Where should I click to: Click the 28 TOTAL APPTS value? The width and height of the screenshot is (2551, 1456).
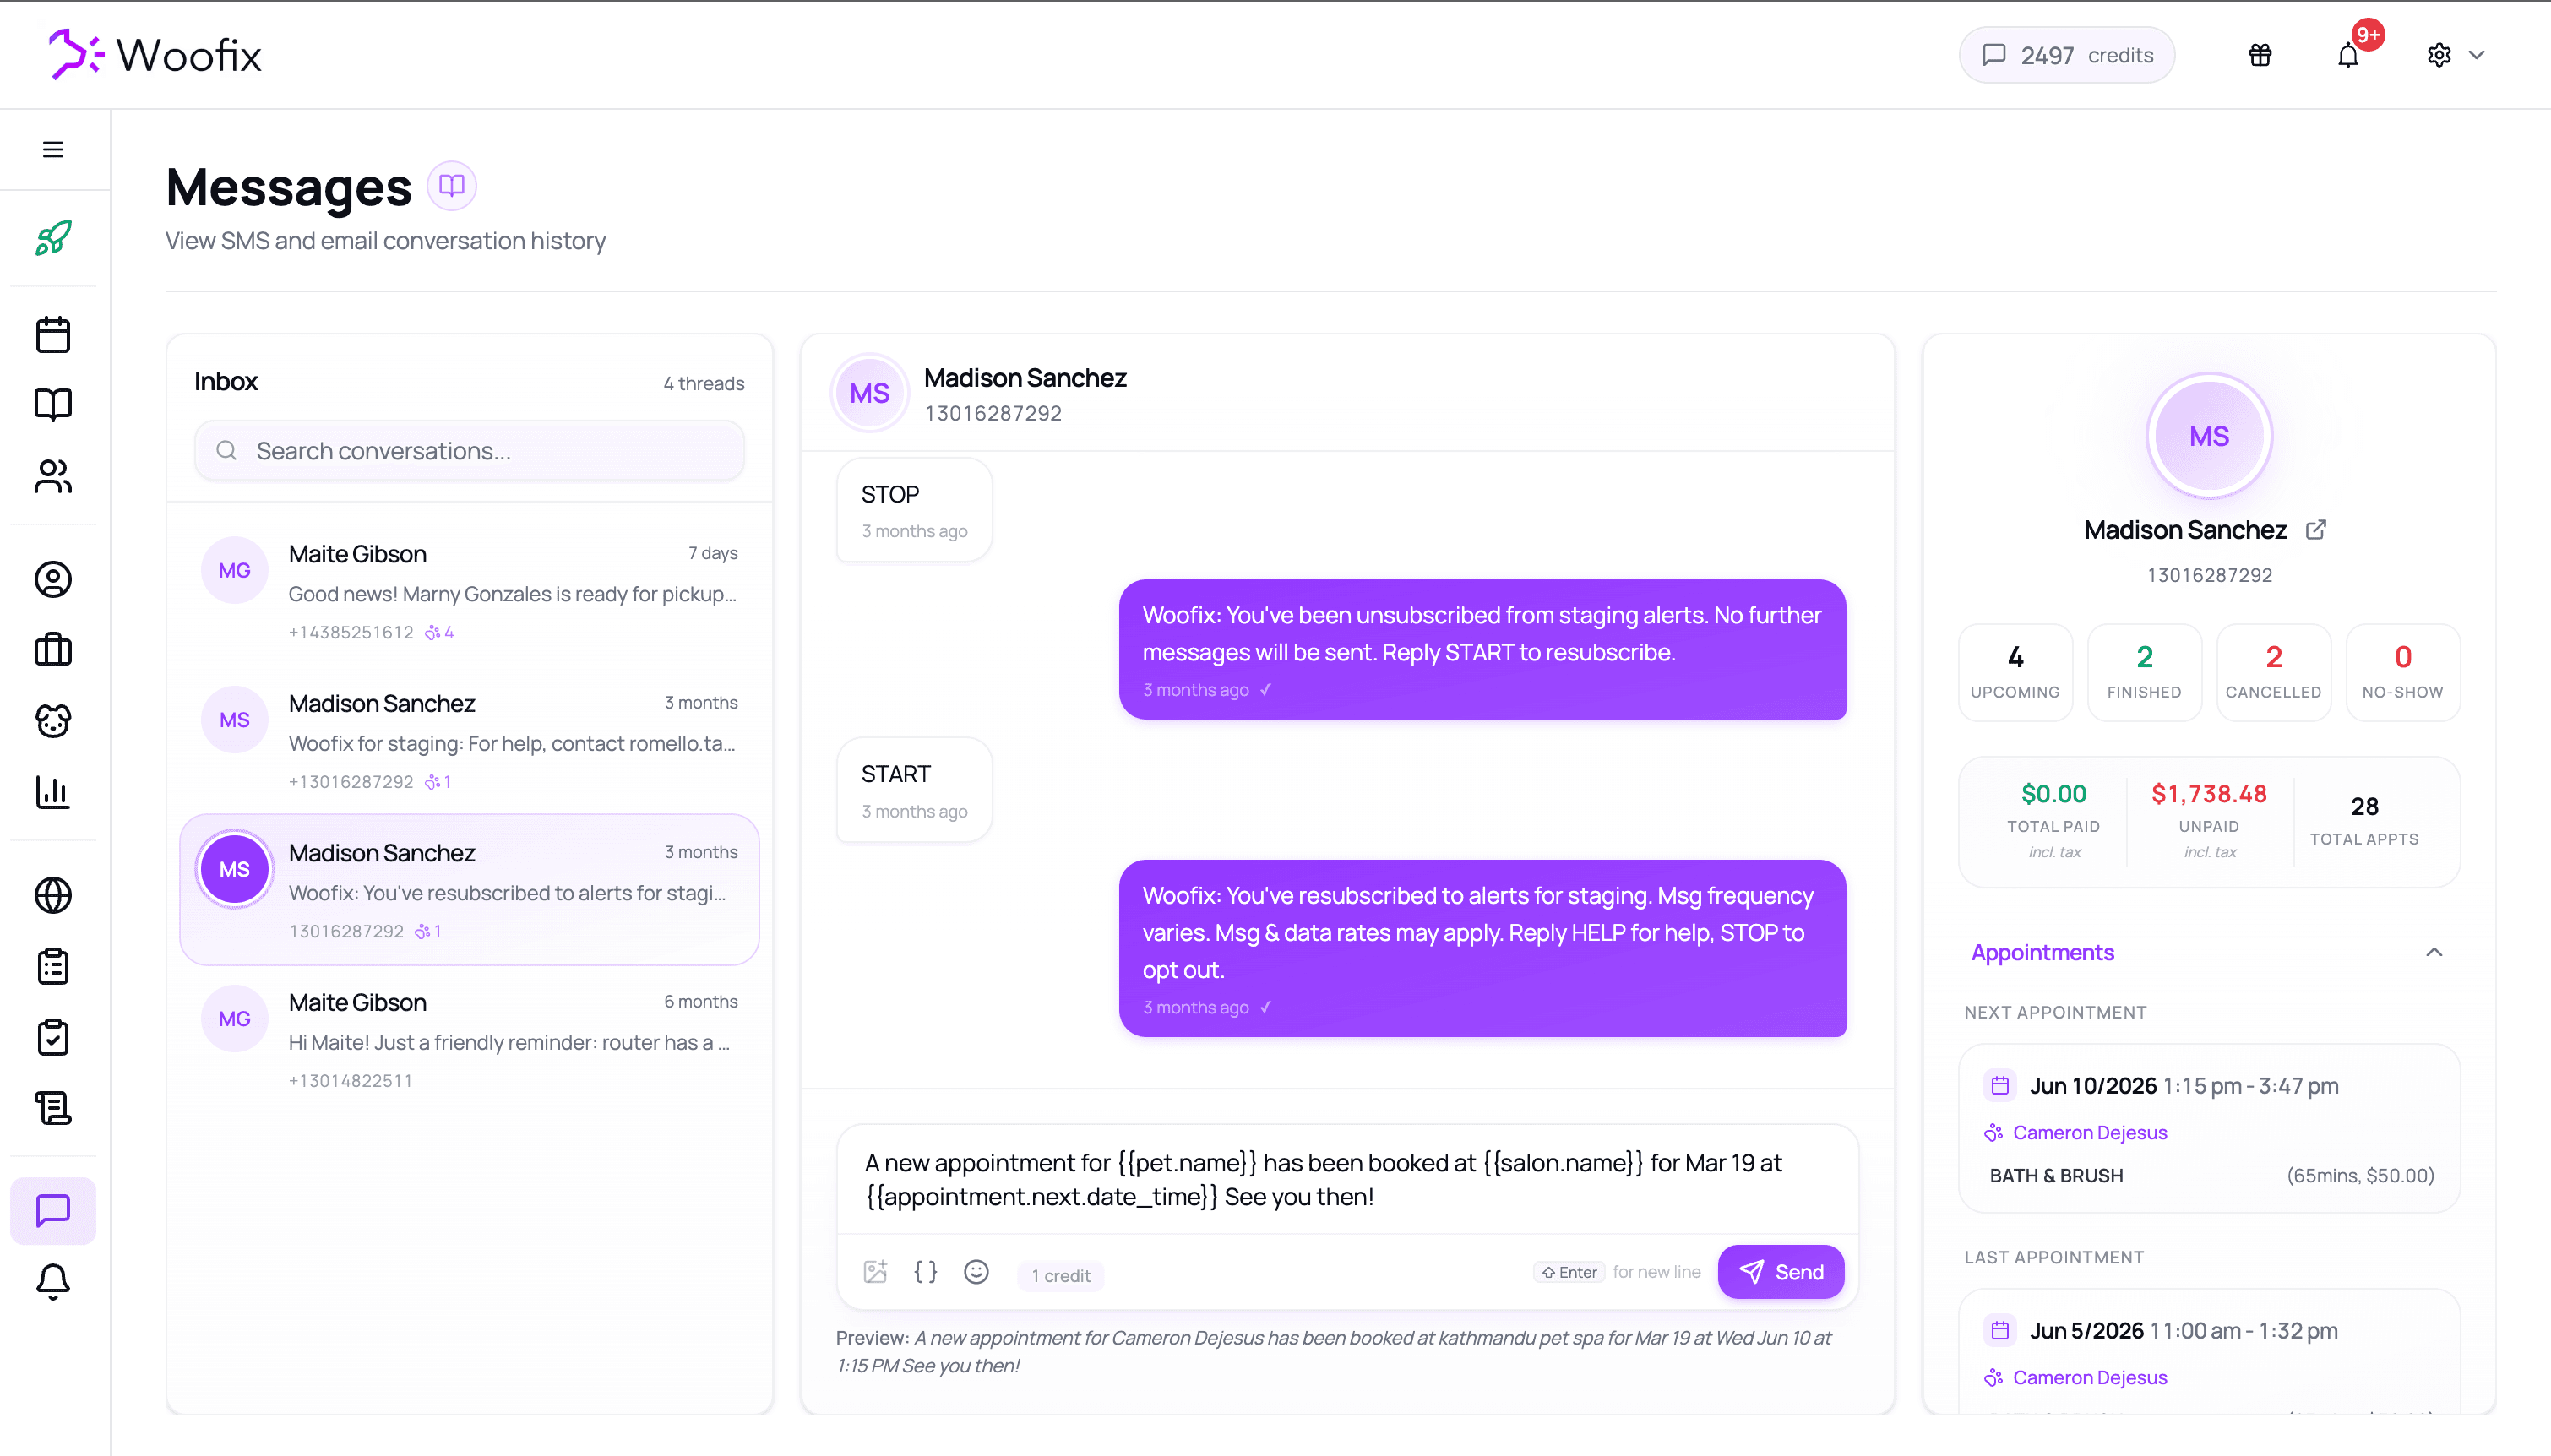click(2364, 807)
